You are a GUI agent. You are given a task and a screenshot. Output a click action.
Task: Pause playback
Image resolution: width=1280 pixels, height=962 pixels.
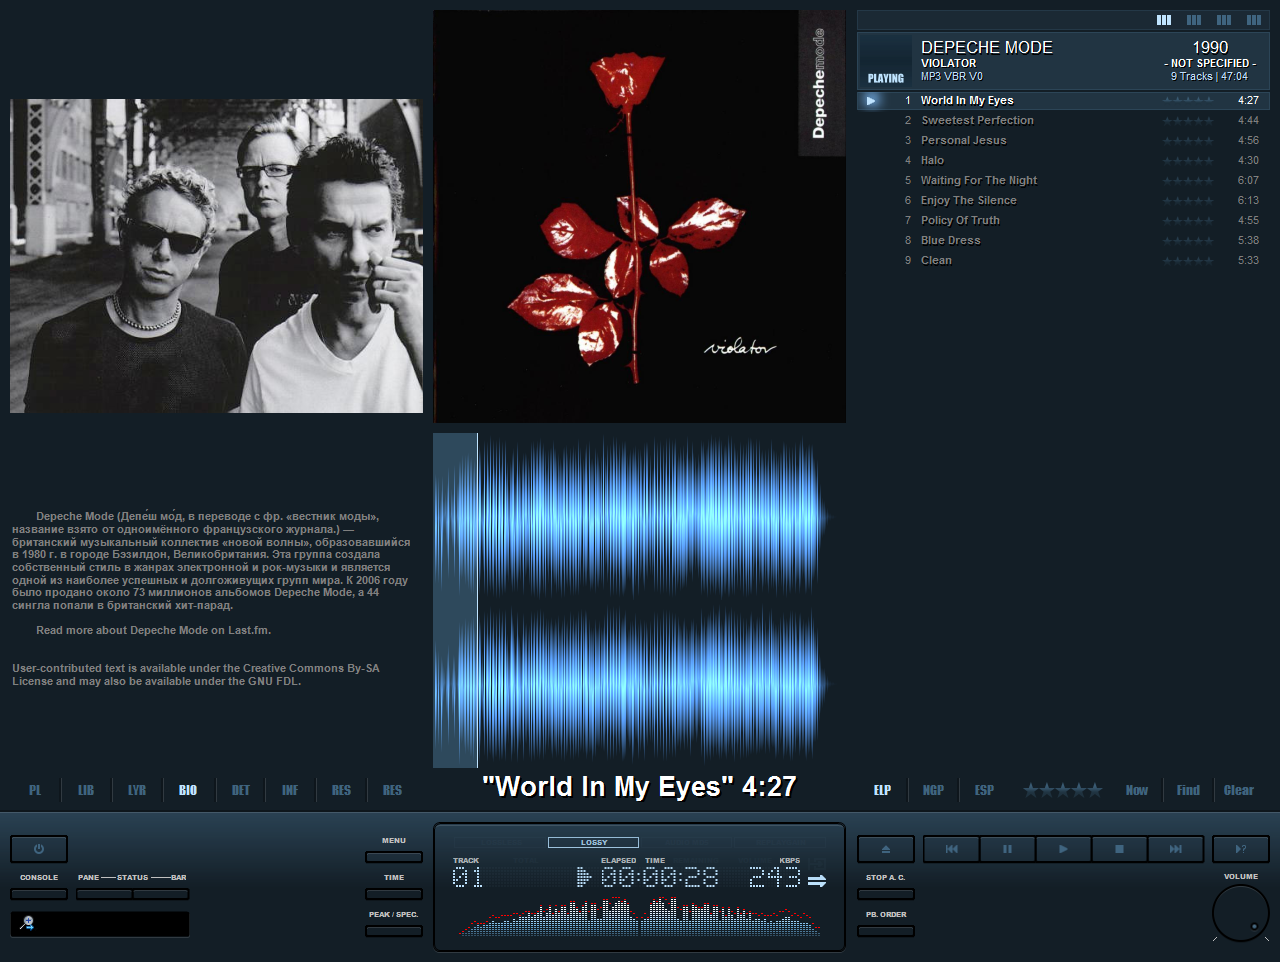coord(1007,849)
